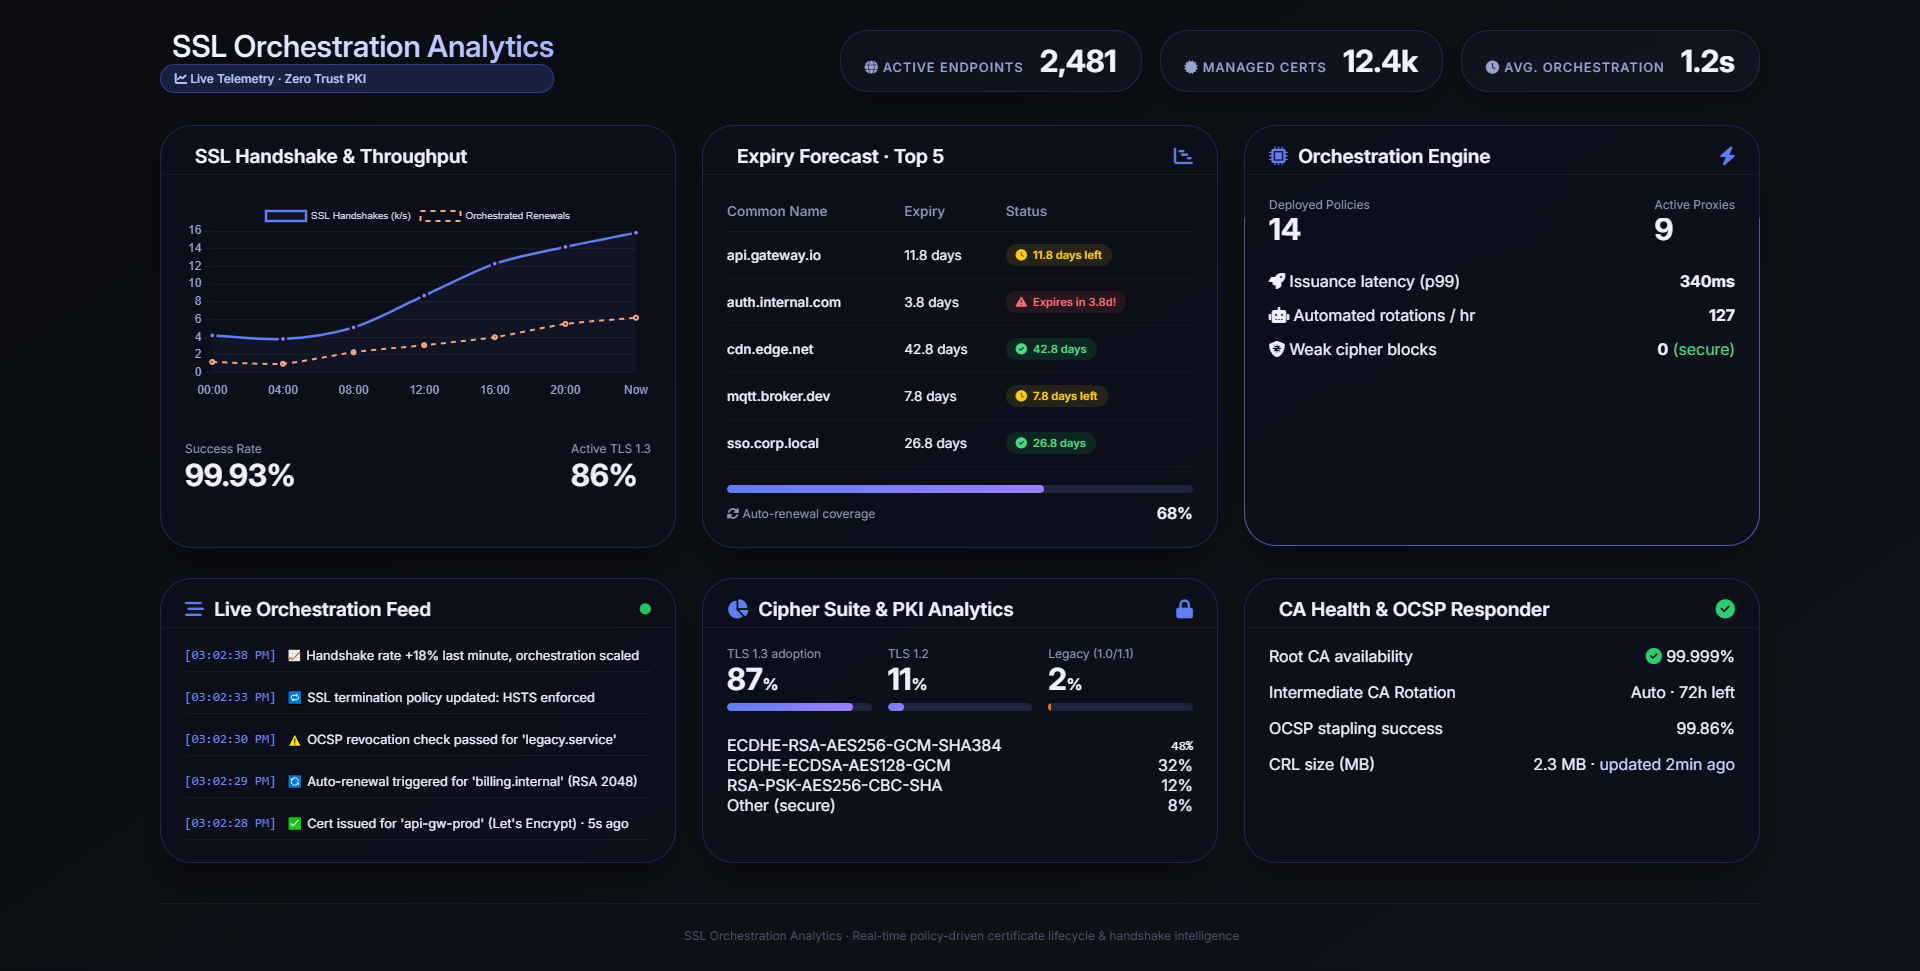Click the TLS 1.3 adoption progress bar
1920x971 pixels.
click(798, 707)
